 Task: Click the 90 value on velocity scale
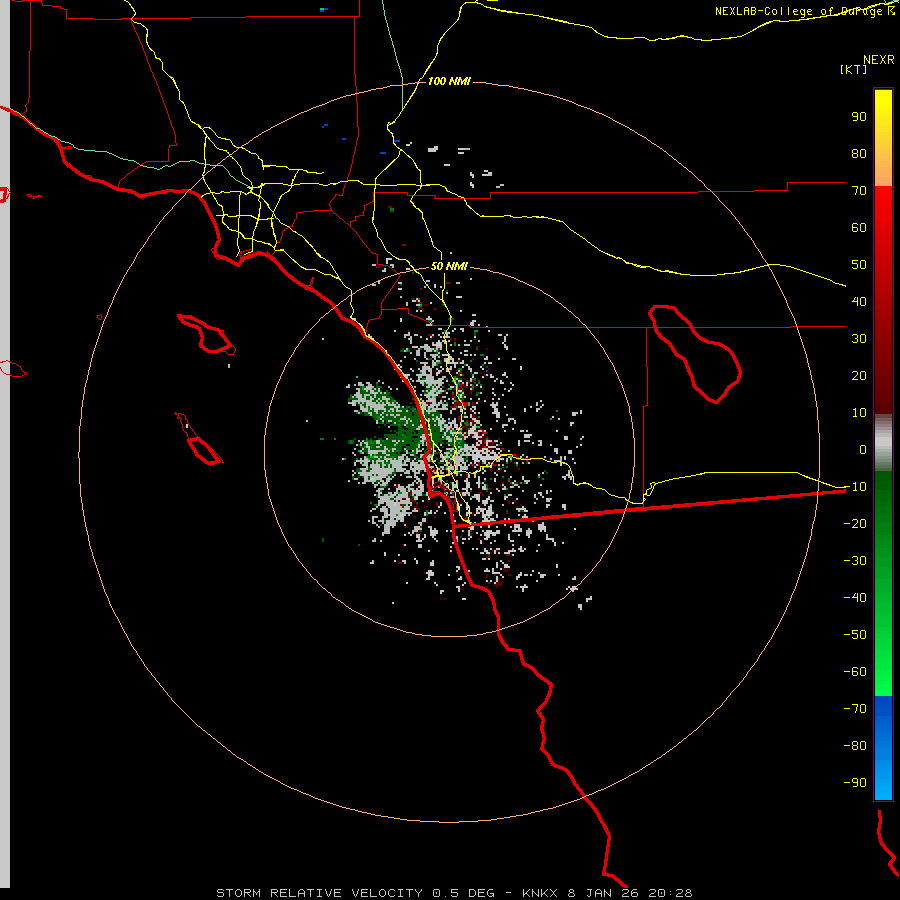[x=859, y=117]
